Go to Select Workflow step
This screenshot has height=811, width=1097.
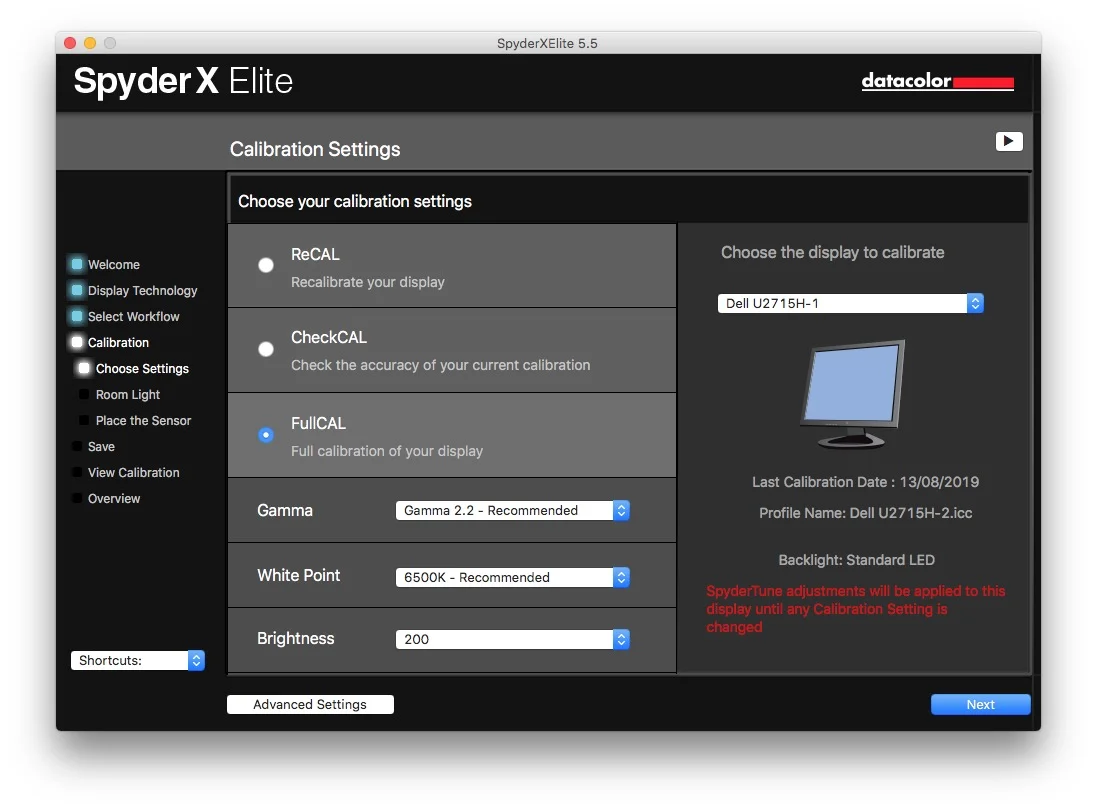[134, 316]
